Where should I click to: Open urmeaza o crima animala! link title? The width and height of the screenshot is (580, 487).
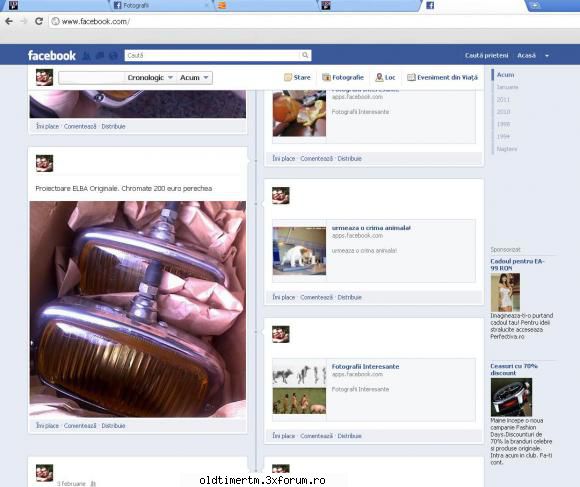[x=371, y=228]
